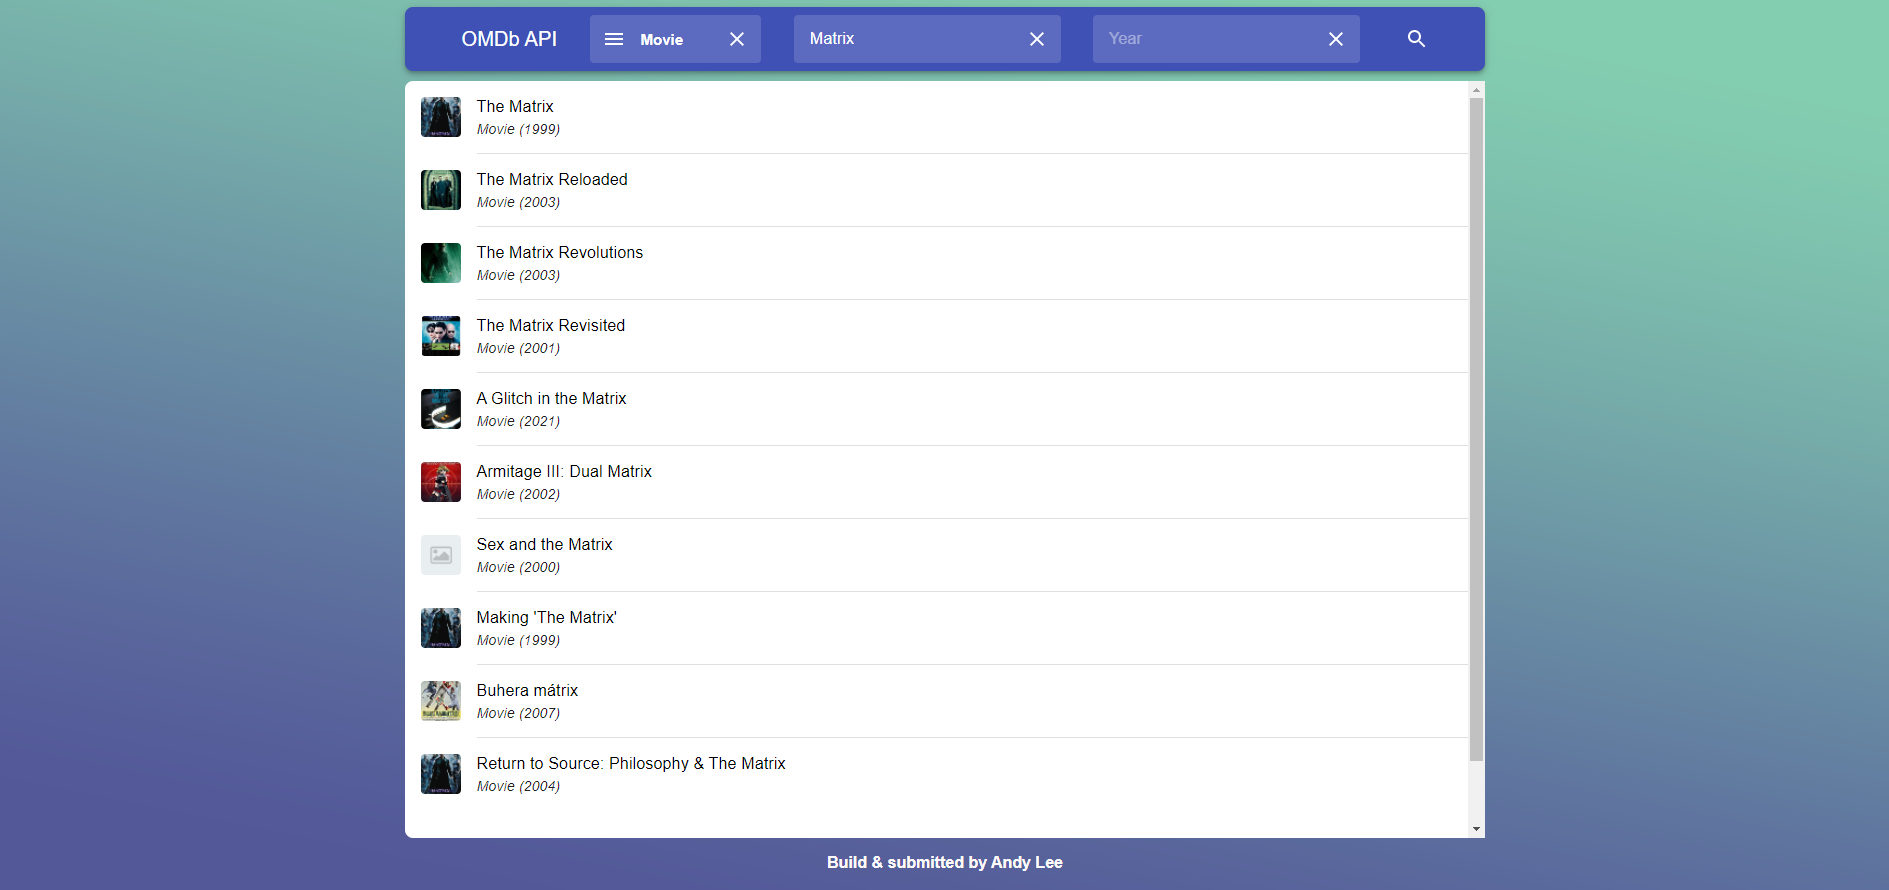This screenshot has height=890, width=1889.
Task: Click the scrollbar up arrow
Action: [1476, 90]
